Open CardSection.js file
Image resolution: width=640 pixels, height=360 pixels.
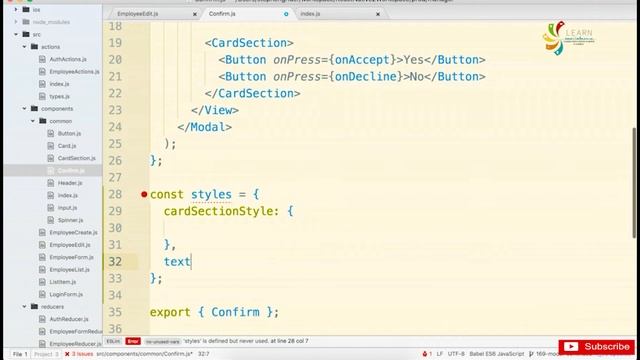coord(77,158)
